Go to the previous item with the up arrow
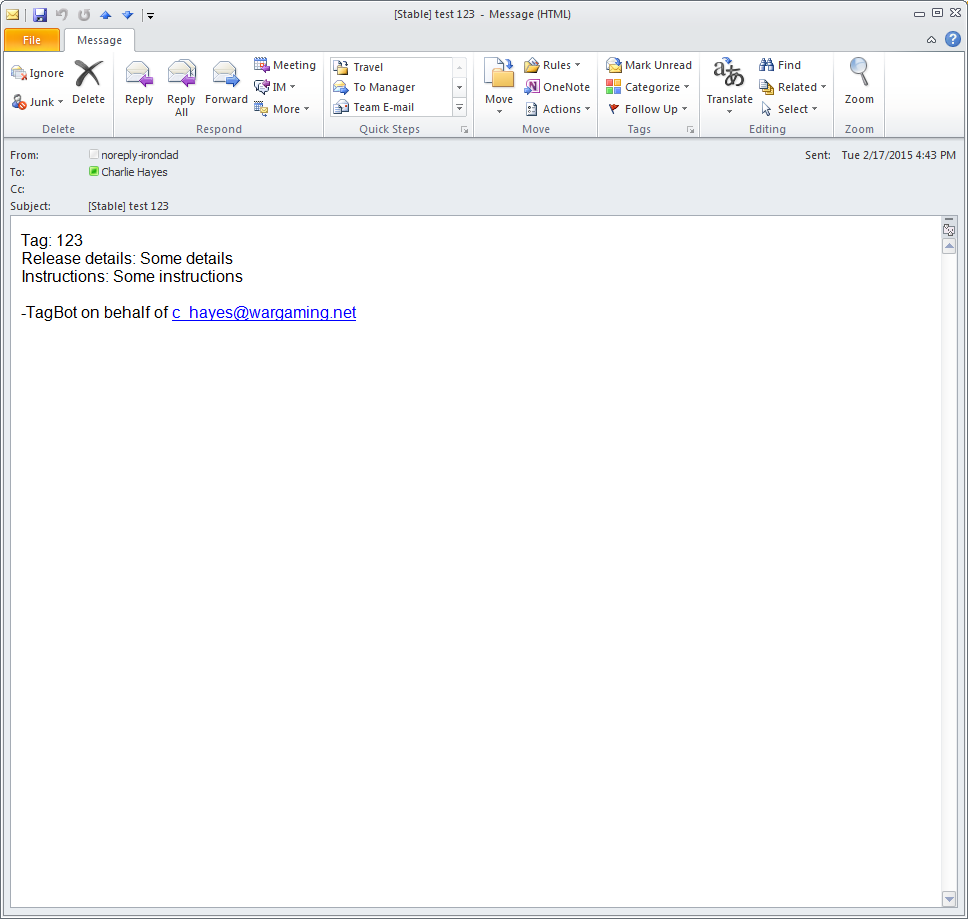 (106, 14)
